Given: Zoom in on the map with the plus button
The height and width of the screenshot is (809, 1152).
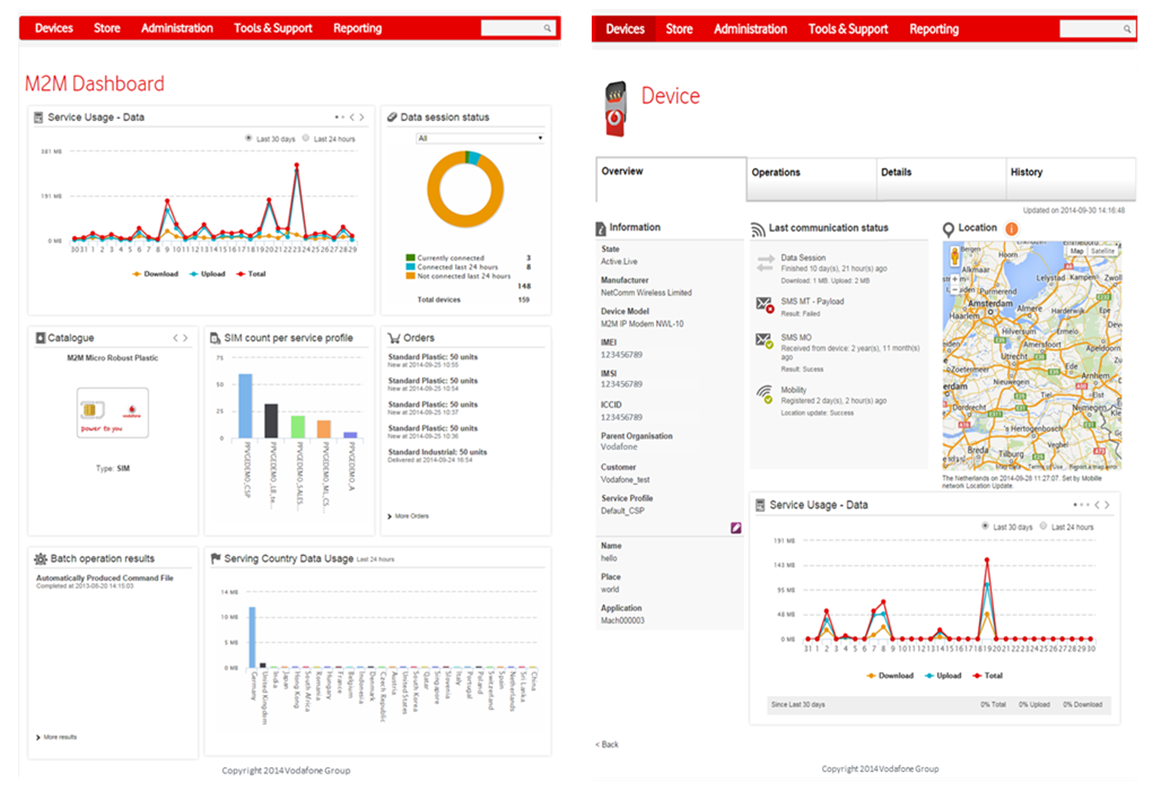Looking at the screenshot, I should click(954, 279).
